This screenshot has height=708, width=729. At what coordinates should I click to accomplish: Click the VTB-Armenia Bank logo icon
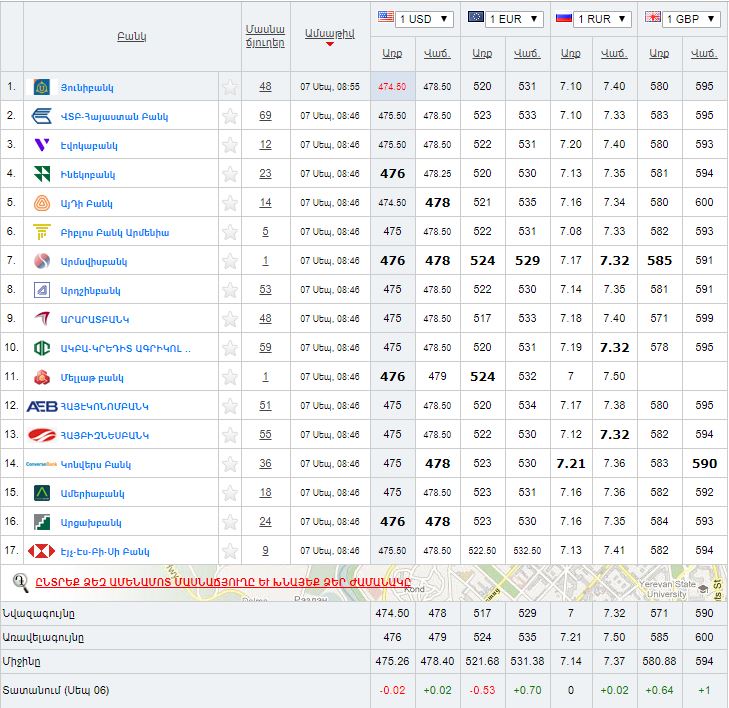[x=42, y=116]
